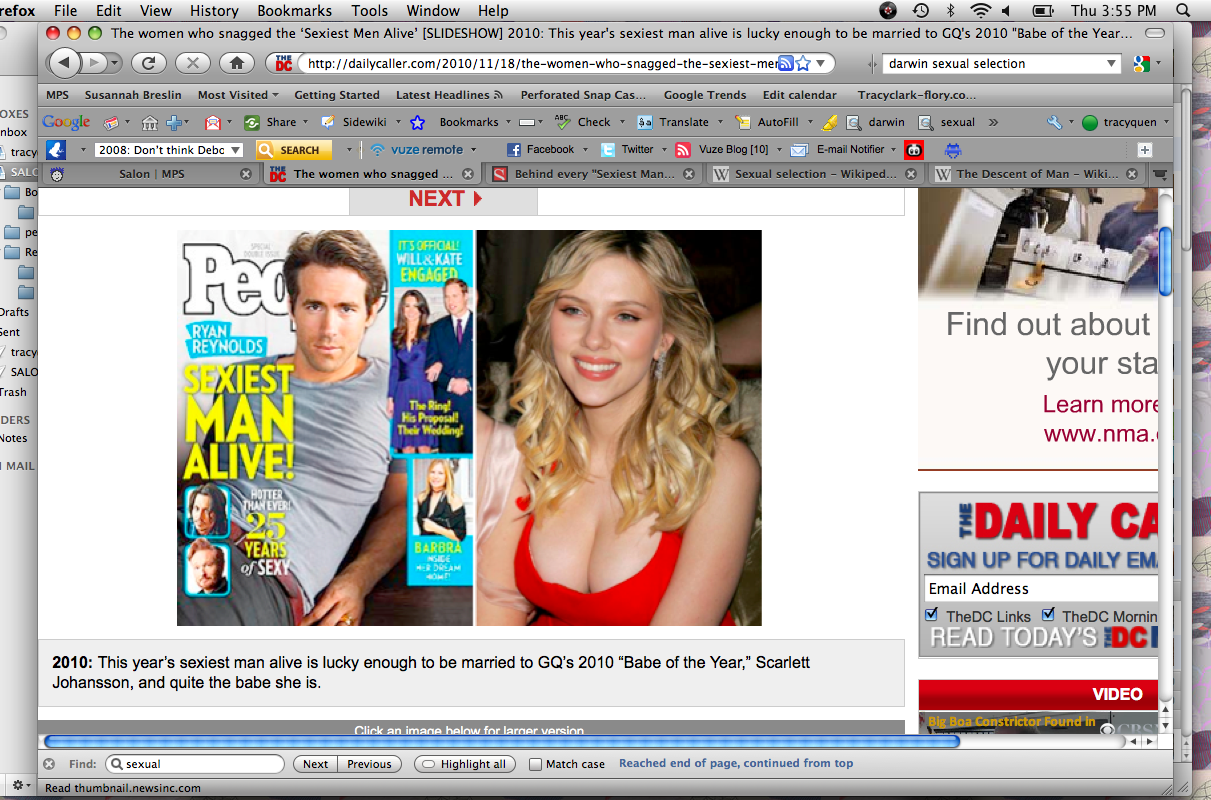Image resolution: width=1211 pixels, height=800 pixels.
Task: Click the Find bar Next button
Action: coord(315,764)
